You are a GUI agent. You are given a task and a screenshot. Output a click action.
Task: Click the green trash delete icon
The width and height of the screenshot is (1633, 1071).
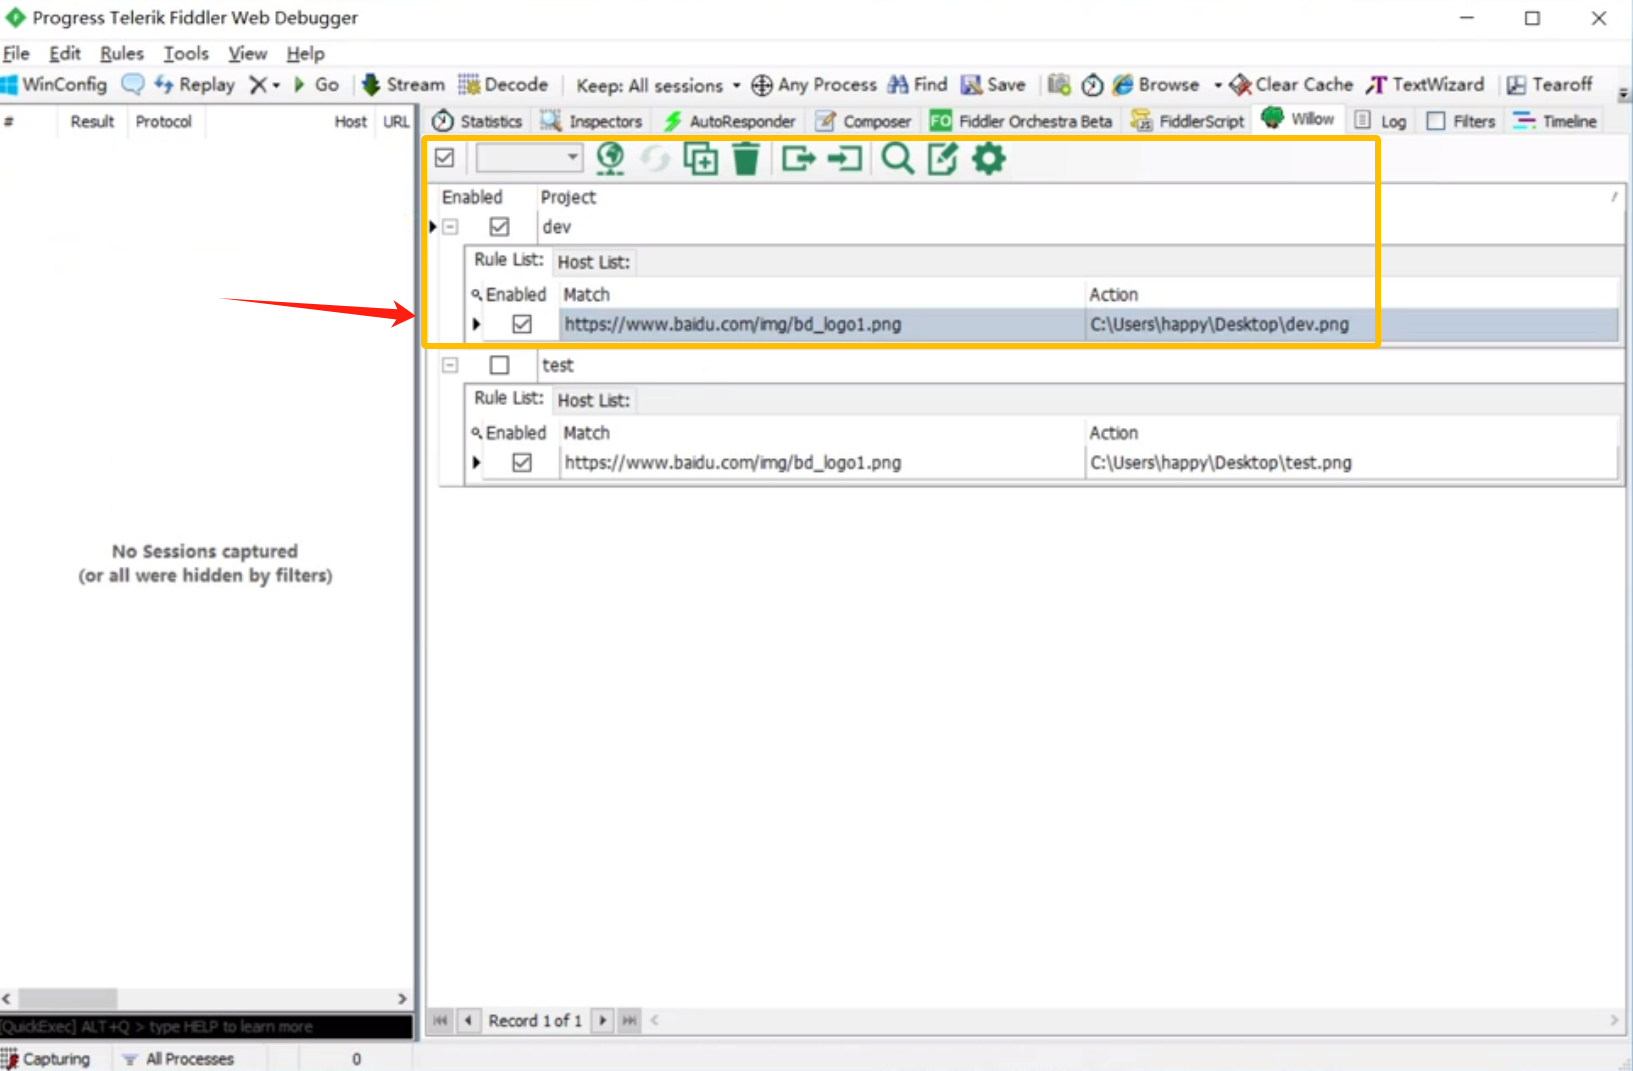click(746, 158)
